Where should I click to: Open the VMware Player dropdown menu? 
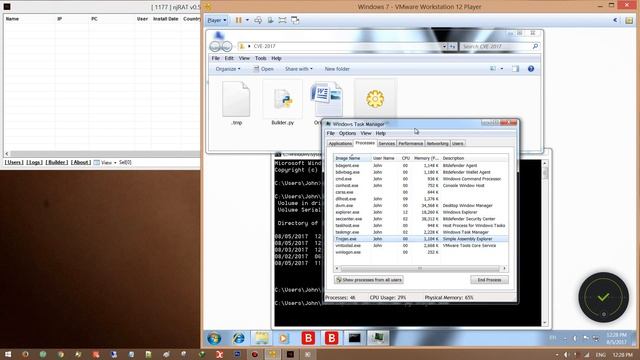217,20
